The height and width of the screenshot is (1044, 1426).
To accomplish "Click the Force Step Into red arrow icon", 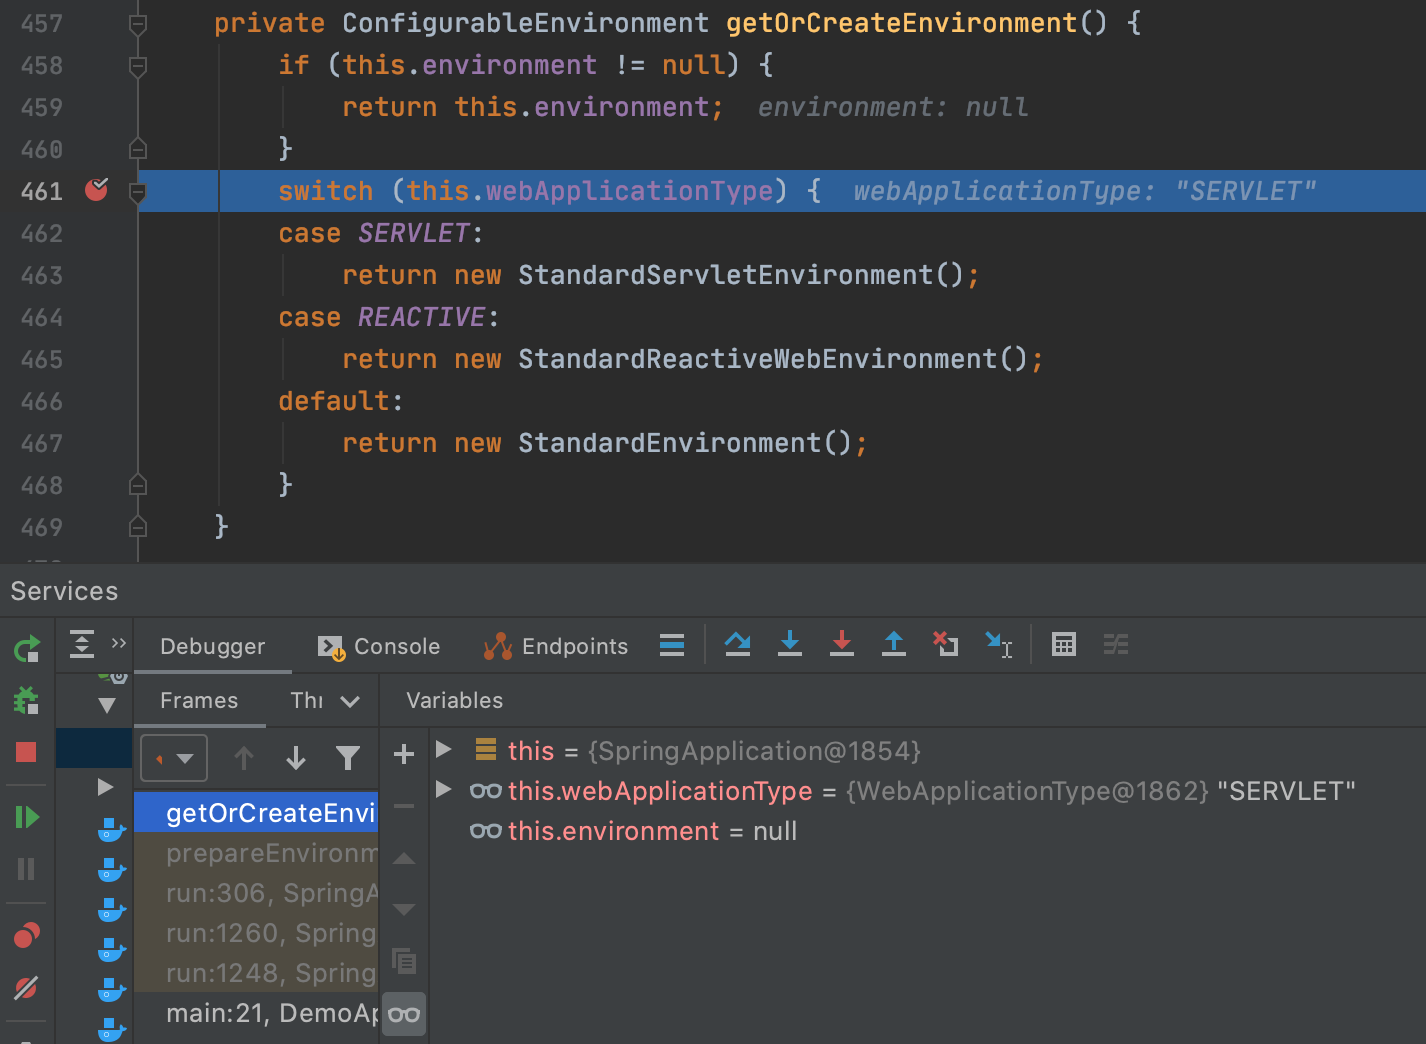I will [842, 644].
